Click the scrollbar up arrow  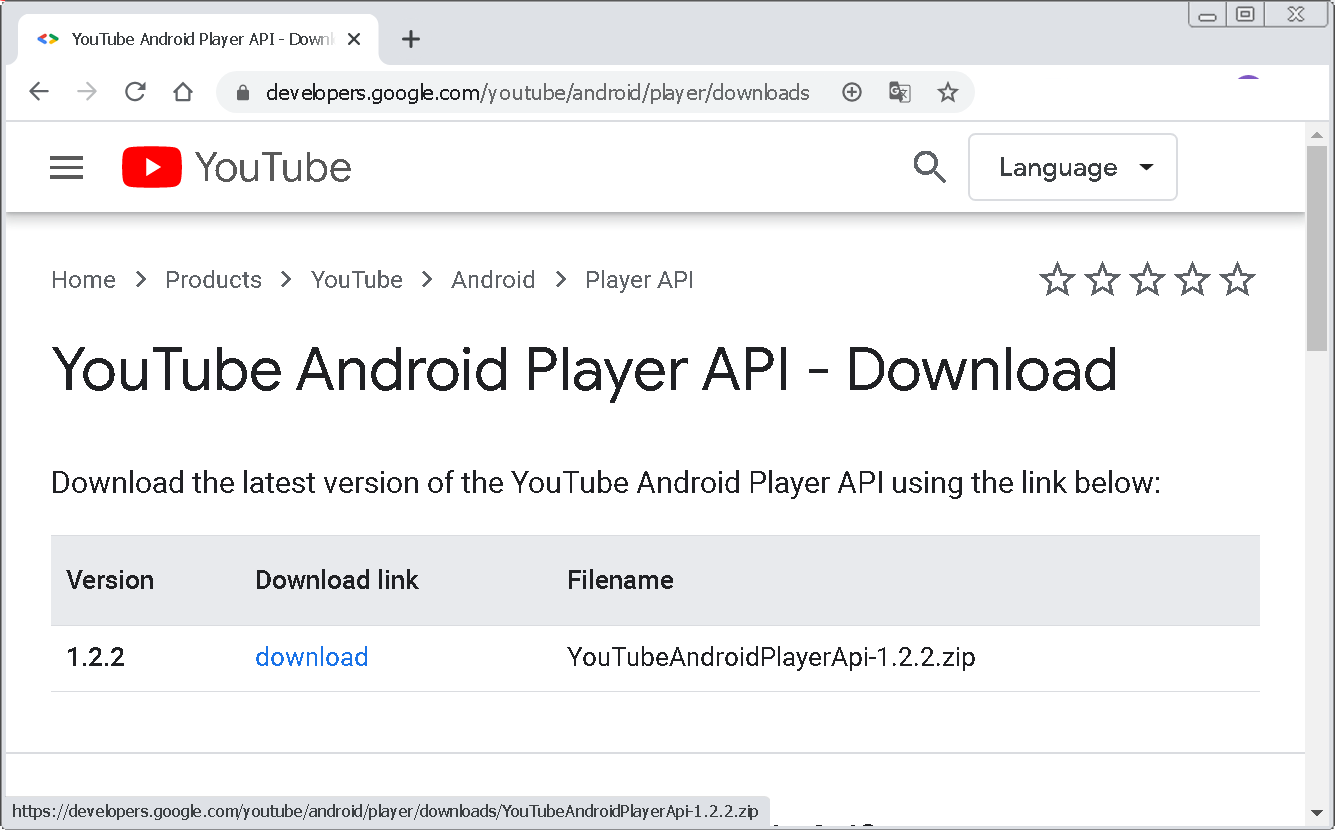click(x=1317, y=134)
